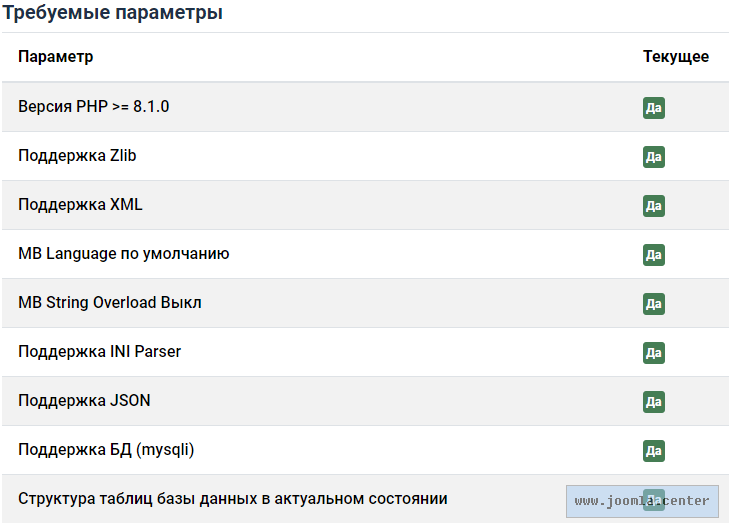Click the Требуемые параметры heading
This screenshot has width=729, height=528.
tap(112, 13)
